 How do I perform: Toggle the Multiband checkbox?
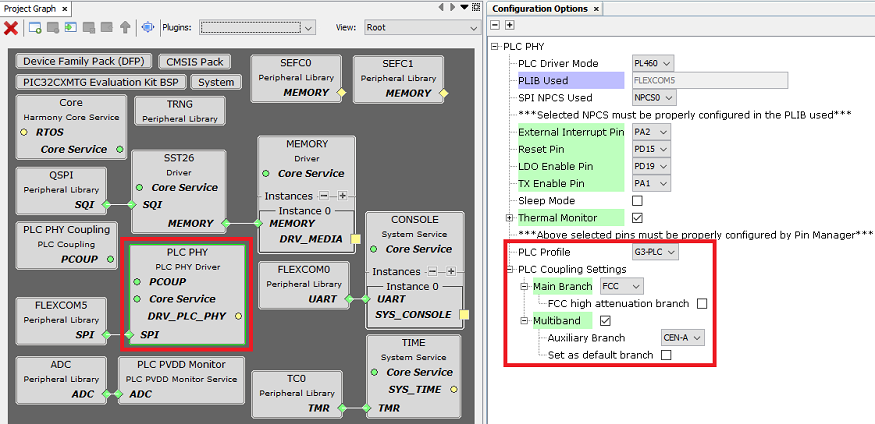(x=604, y=321)
